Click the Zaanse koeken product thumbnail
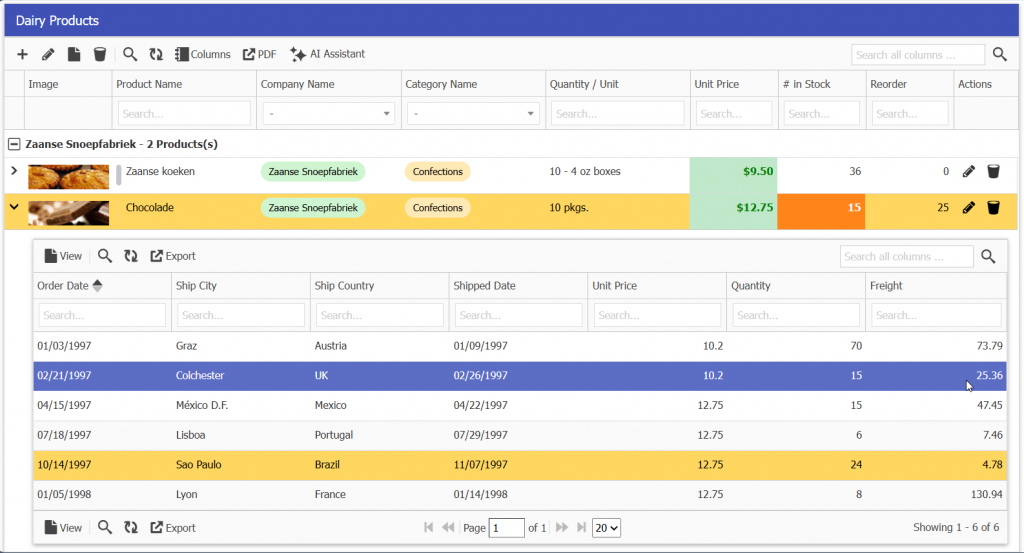This screenshot has height=553, width=1024. click(x=69, y=176)
